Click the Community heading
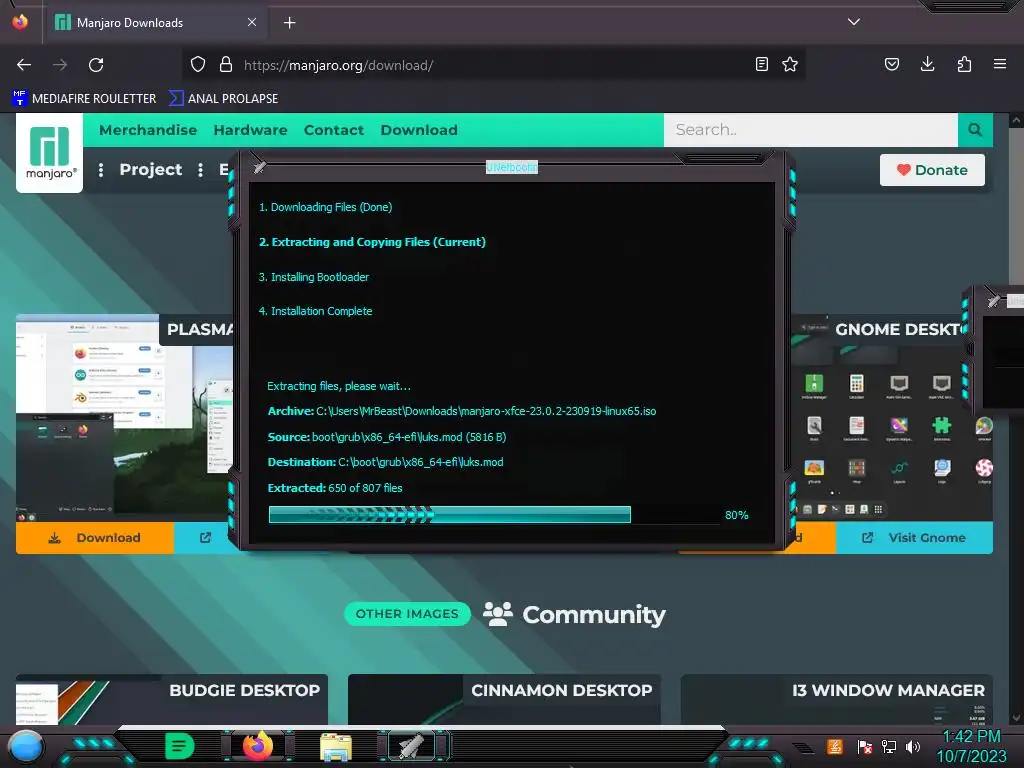 [594, 615]
